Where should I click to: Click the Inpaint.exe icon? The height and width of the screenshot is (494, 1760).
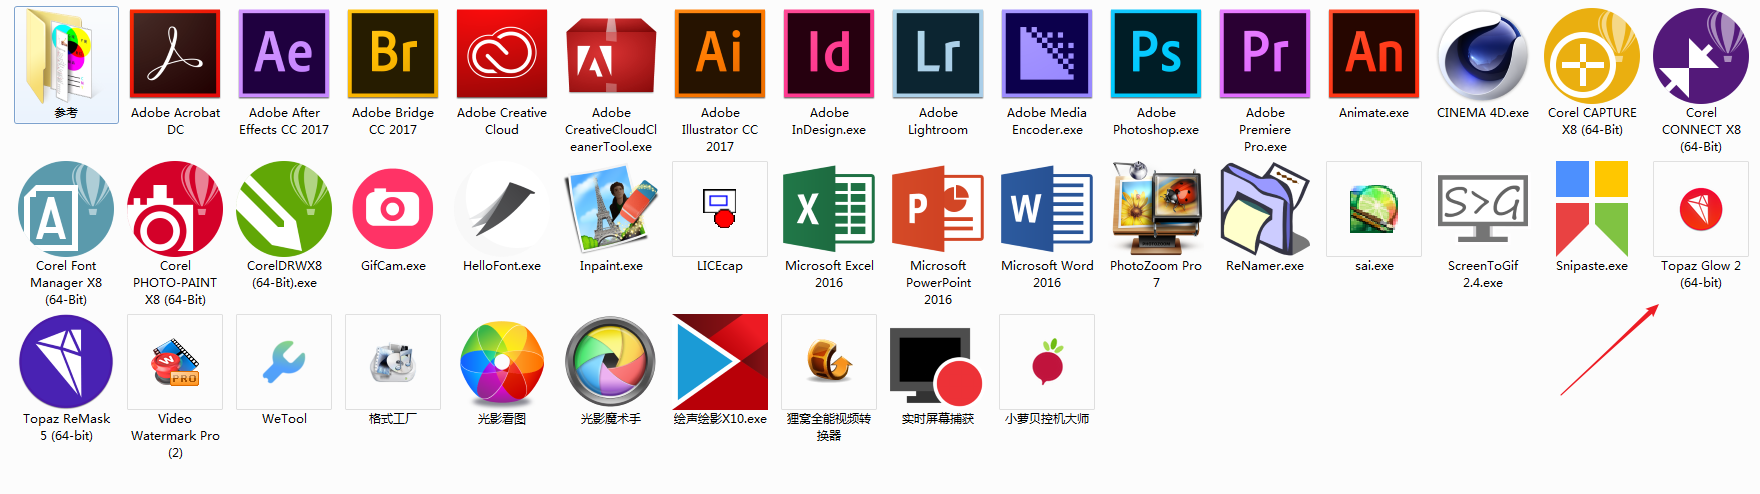[x=611, y=209]
